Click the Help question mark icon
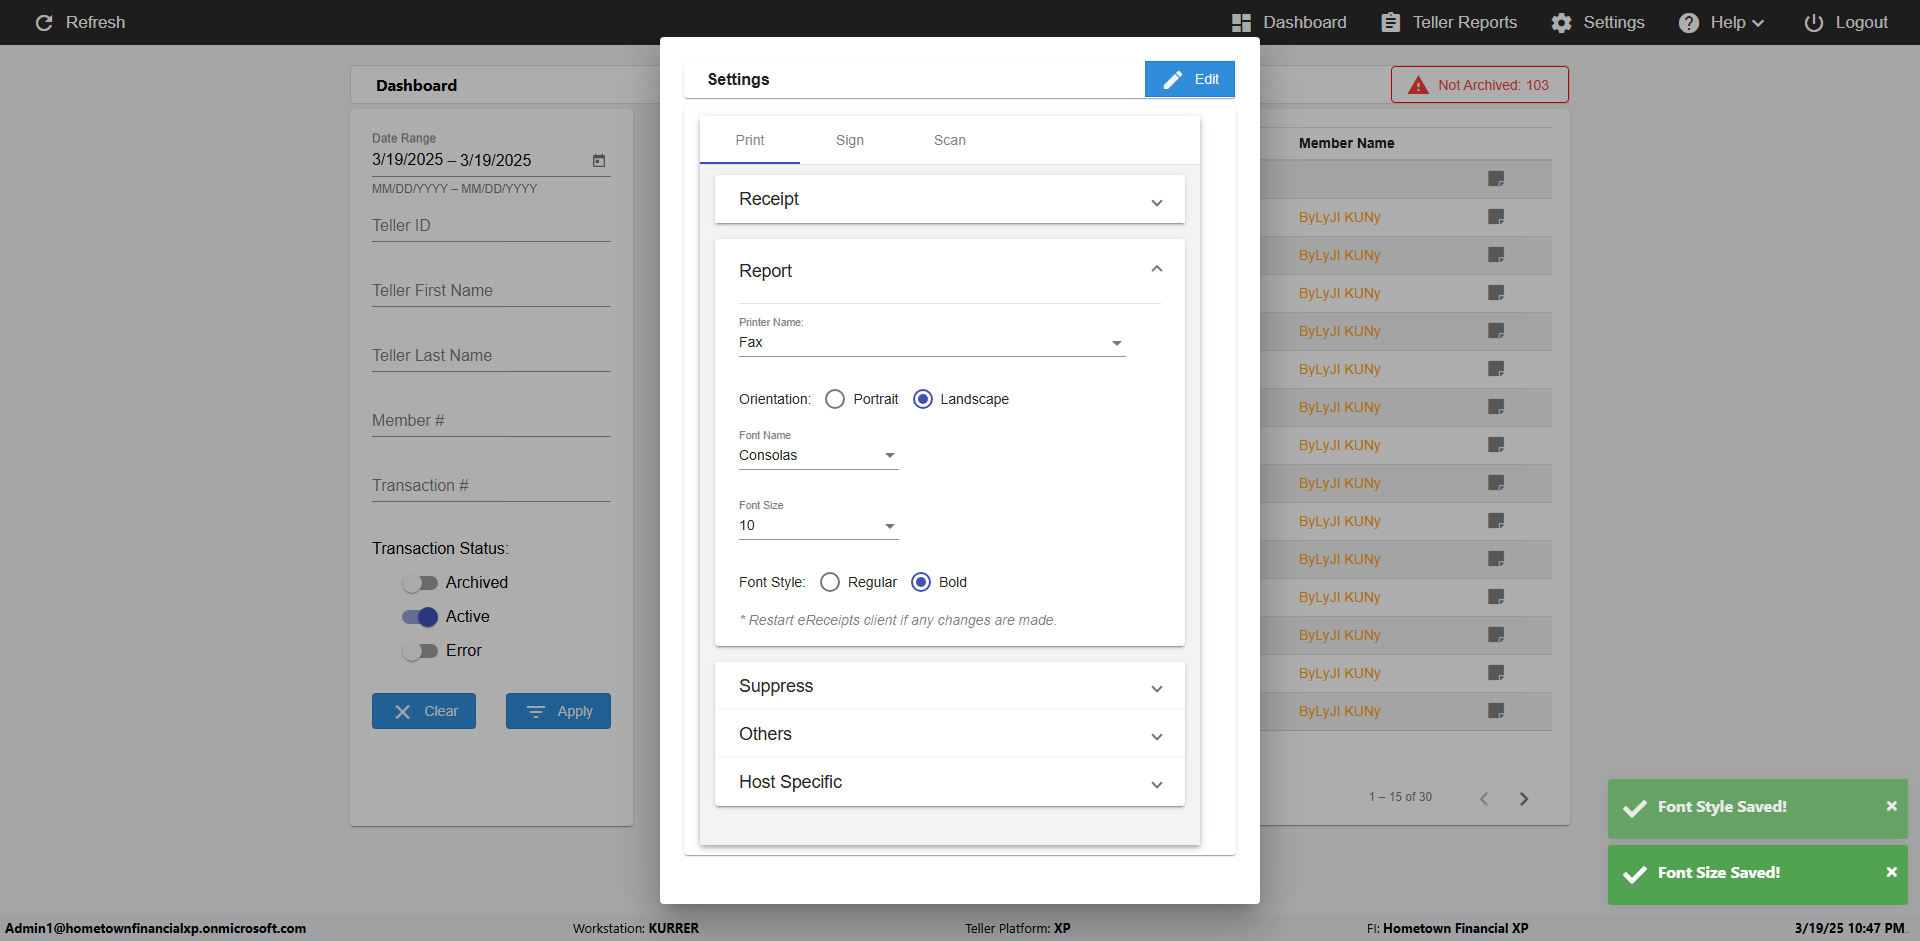 (x=1688, y=22)
